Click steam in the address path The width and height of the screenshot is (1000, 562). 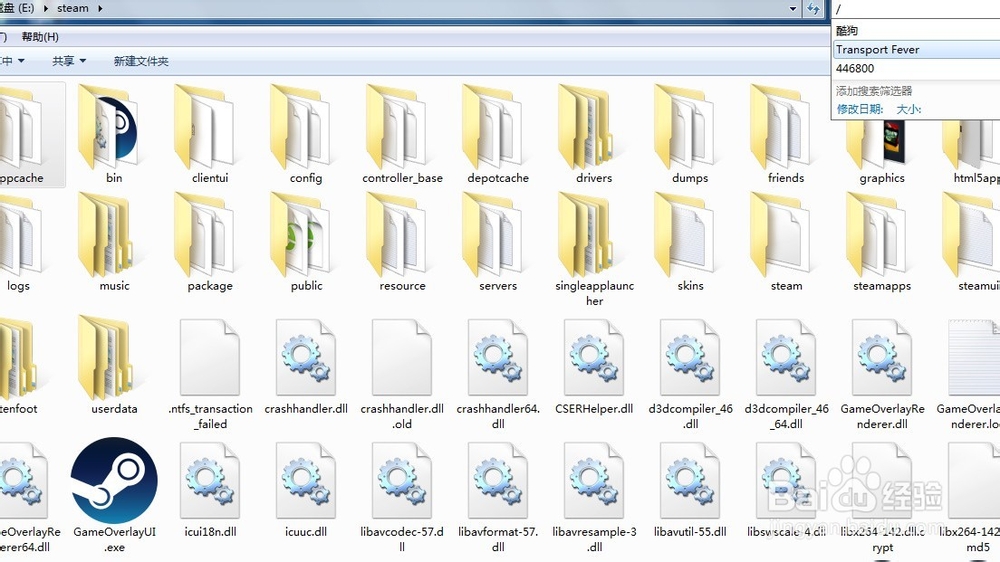coord(73,8)
